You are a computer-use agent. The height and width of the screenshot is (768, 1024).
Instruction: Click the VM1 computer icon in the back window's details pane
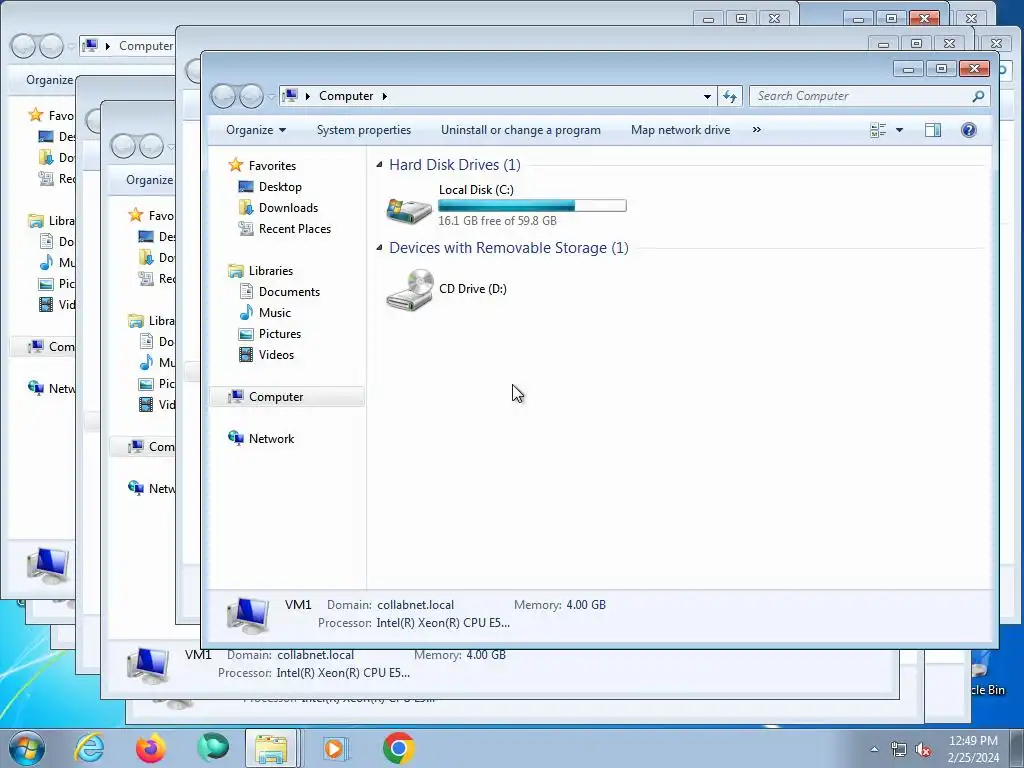coord(148,664)
